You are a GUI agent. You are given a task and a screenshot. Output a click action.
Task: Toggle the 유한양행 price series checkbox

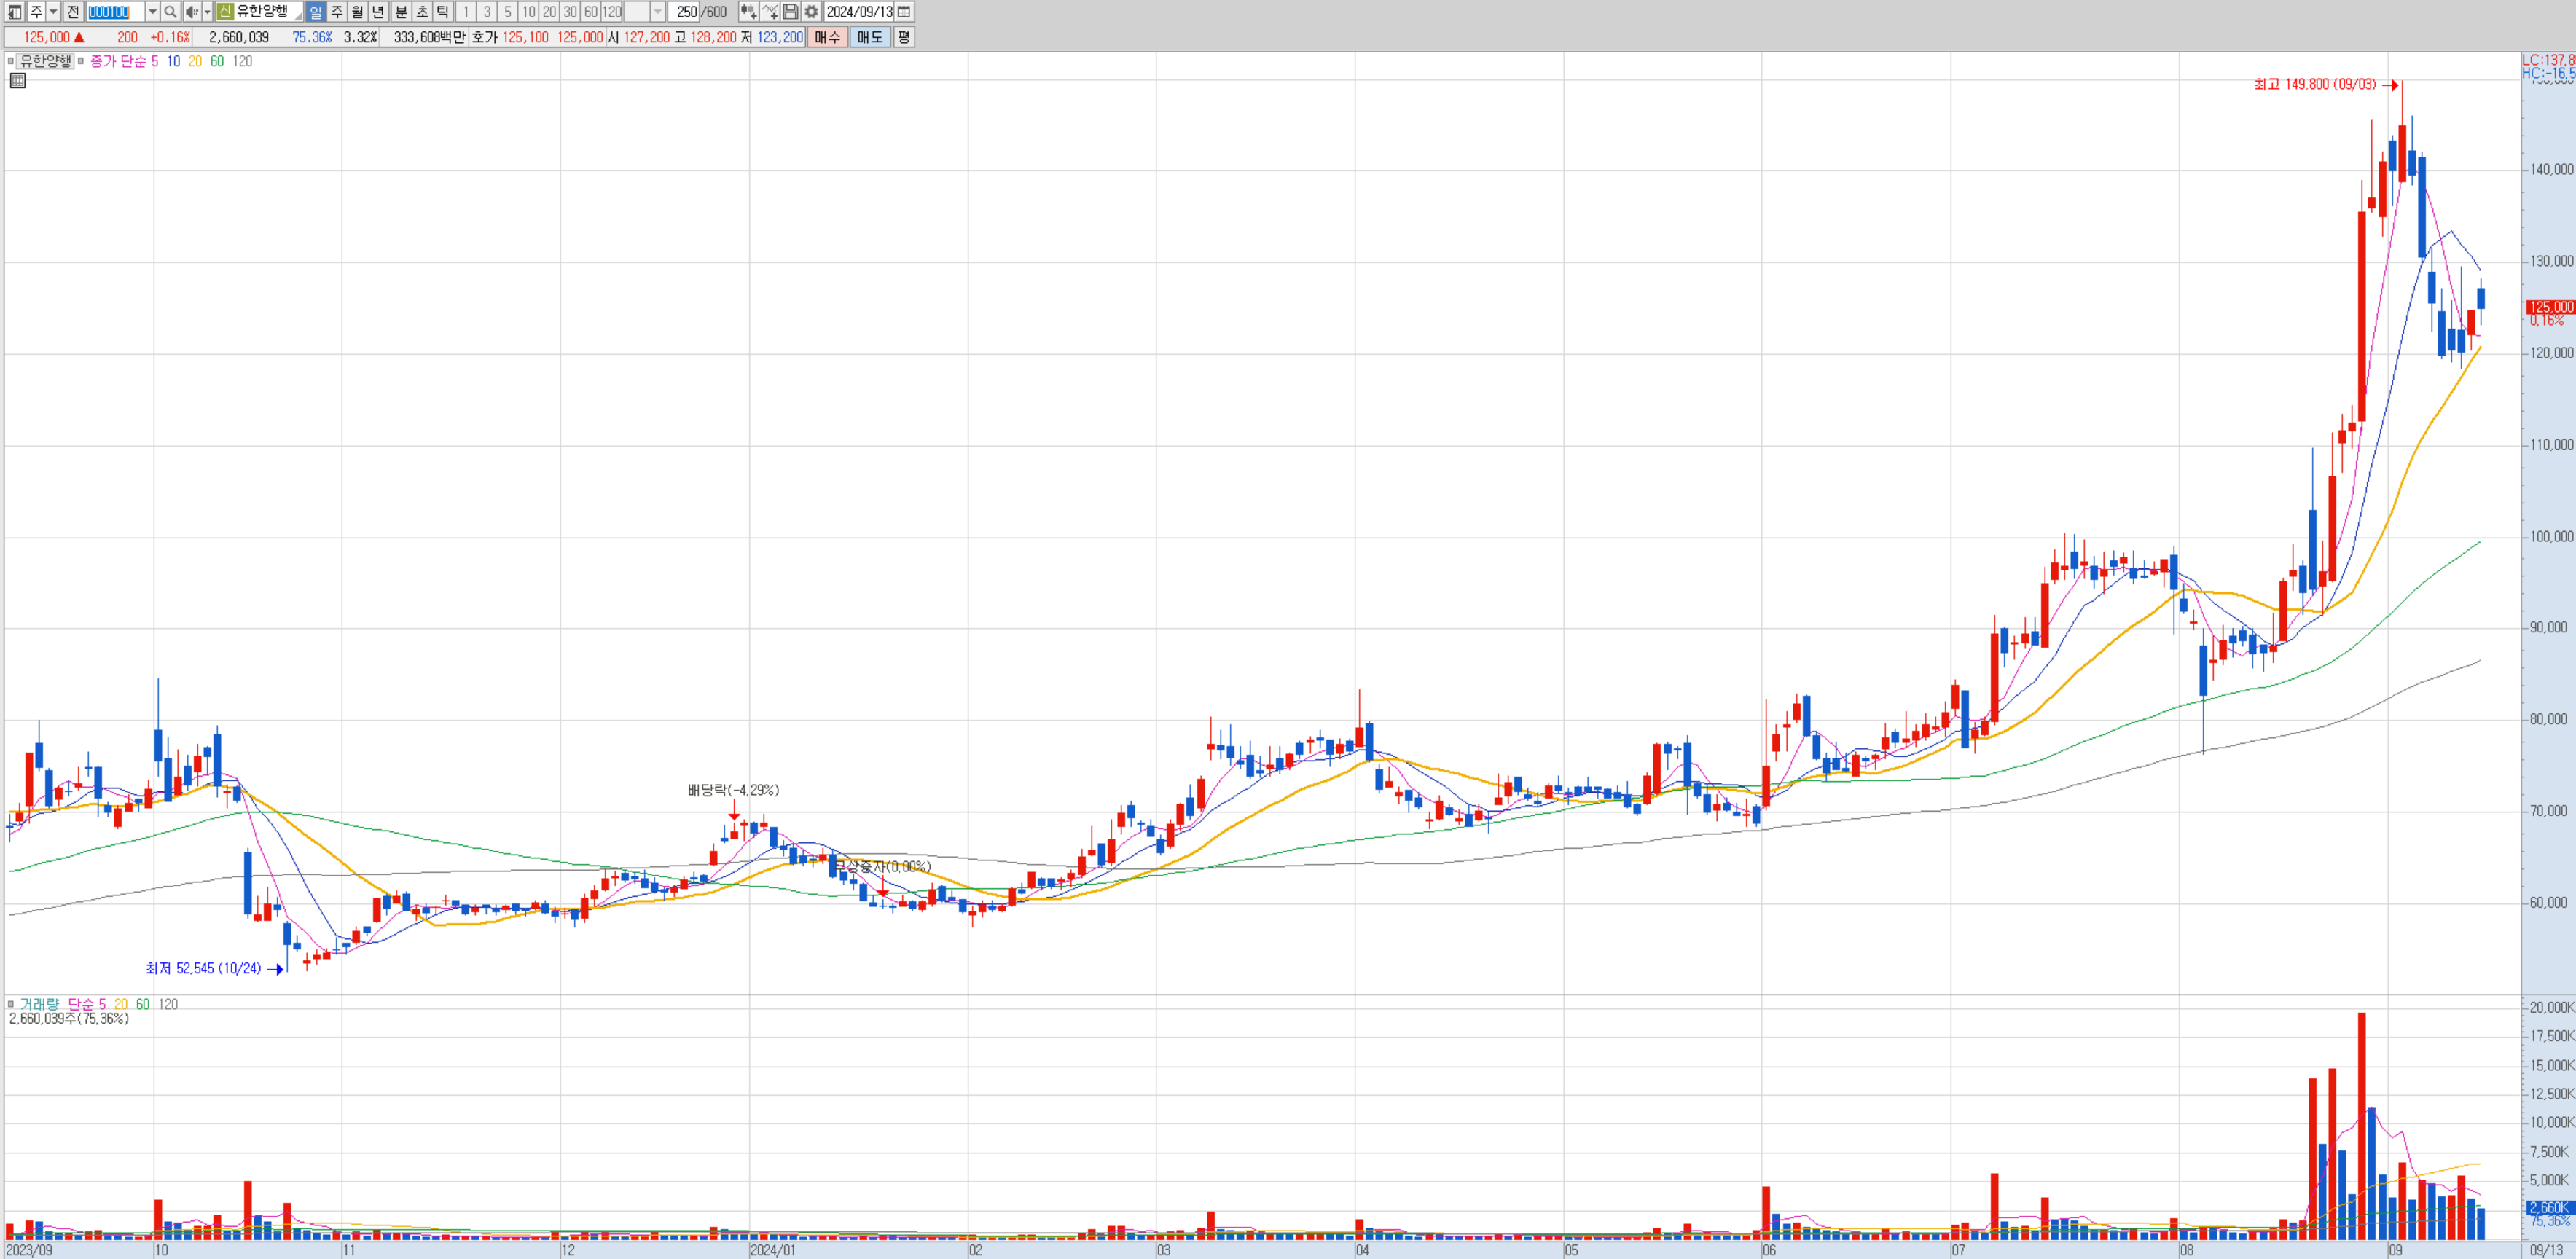11,61
